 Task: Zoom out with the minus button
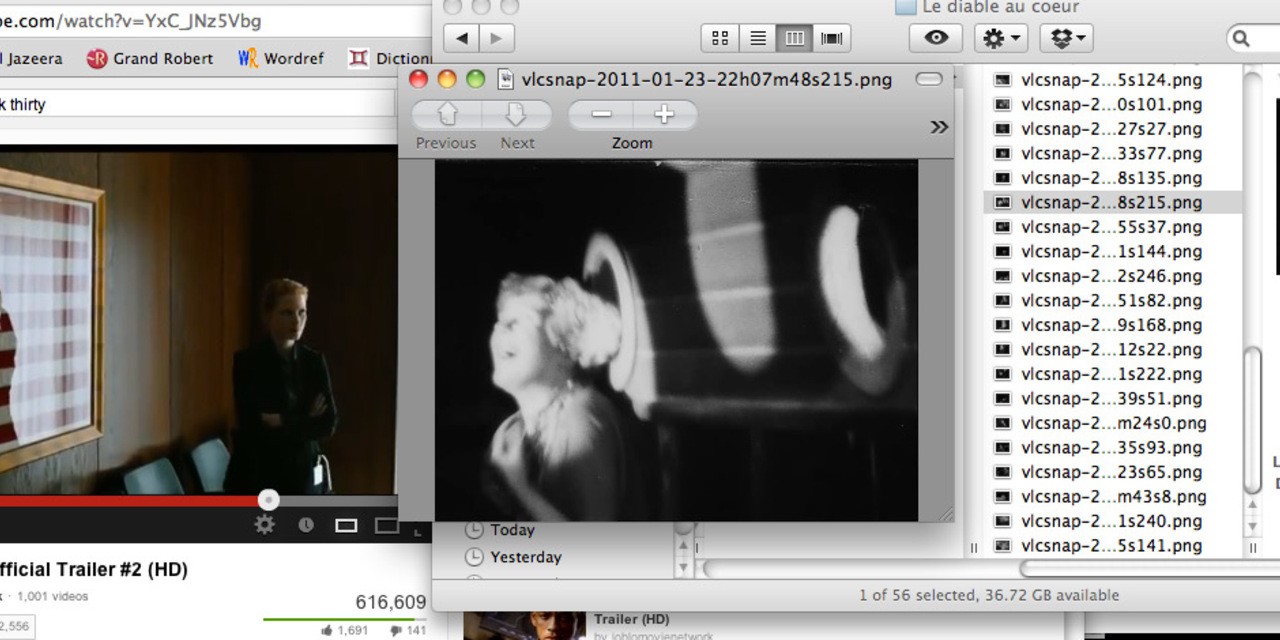pyautogui.click(x=601, y=115)
